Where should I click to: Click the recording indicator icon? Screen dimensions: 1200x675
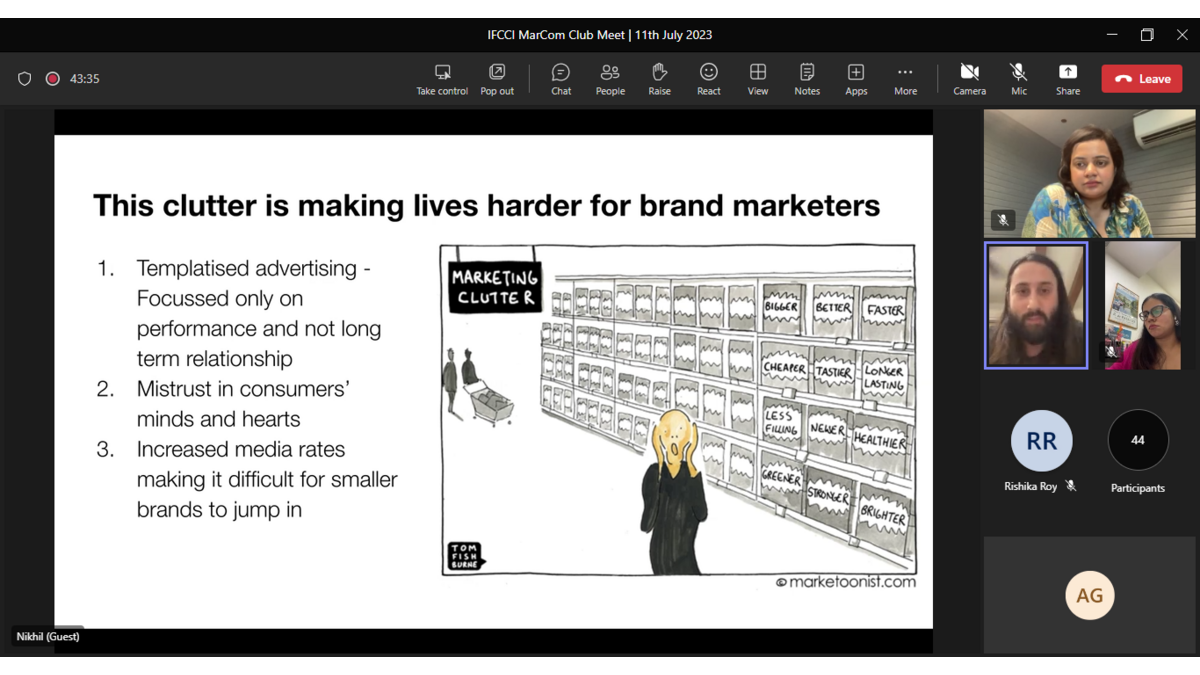53,79
